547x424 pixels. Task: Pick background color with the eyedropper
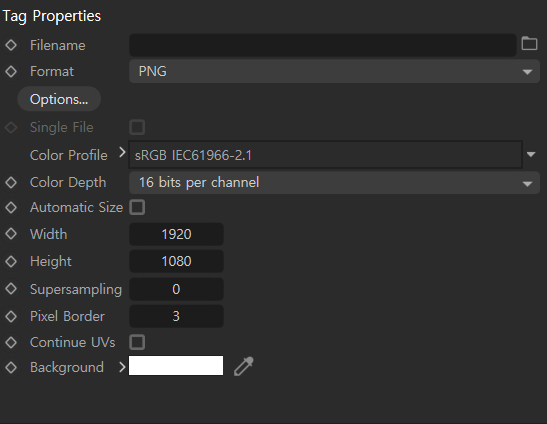coord(244,366)
